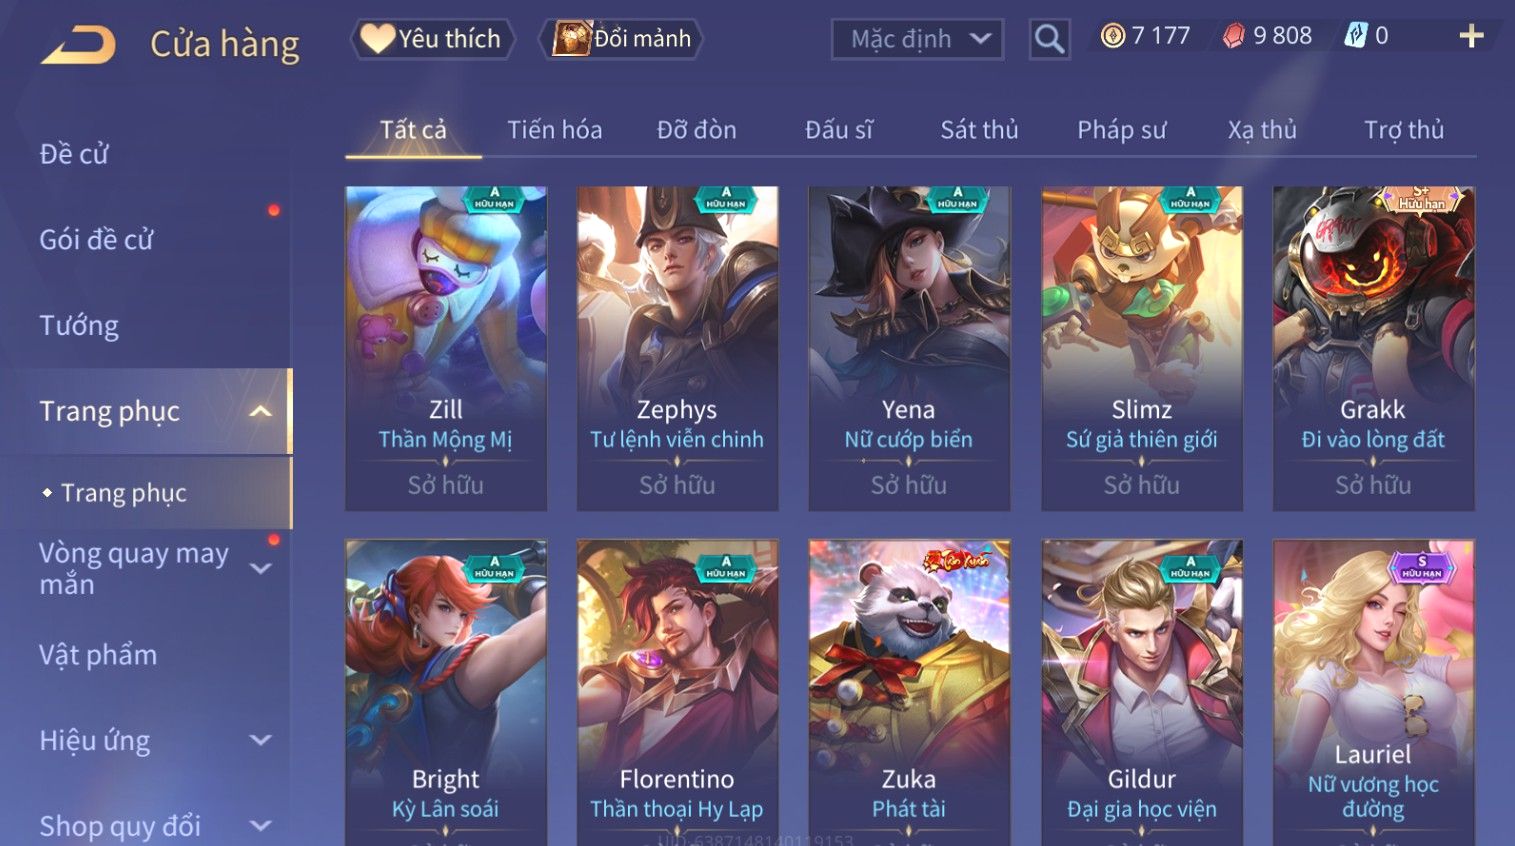Expand the Shop quy đổi section
The width and height of the screenshot is (1515, 846).
260,826
